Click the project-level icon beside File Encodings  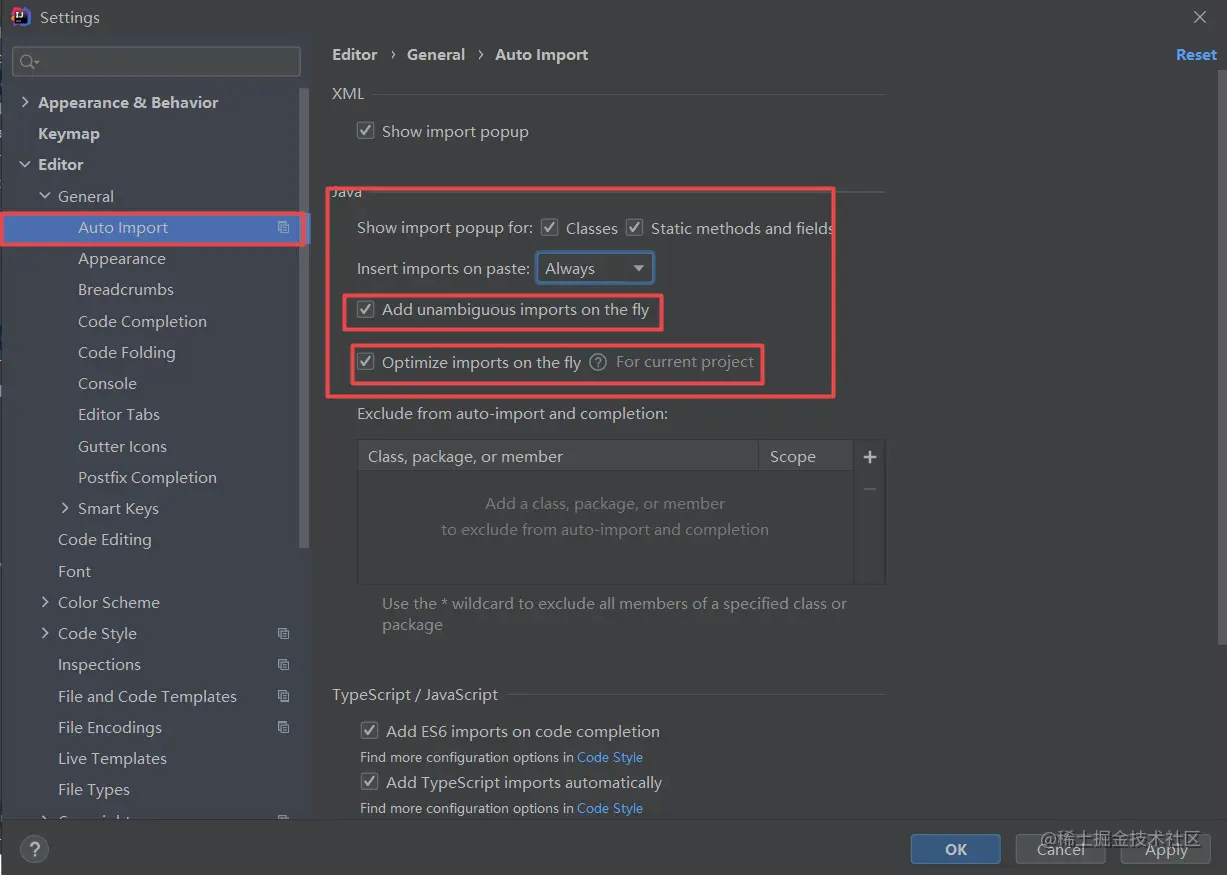284,727
